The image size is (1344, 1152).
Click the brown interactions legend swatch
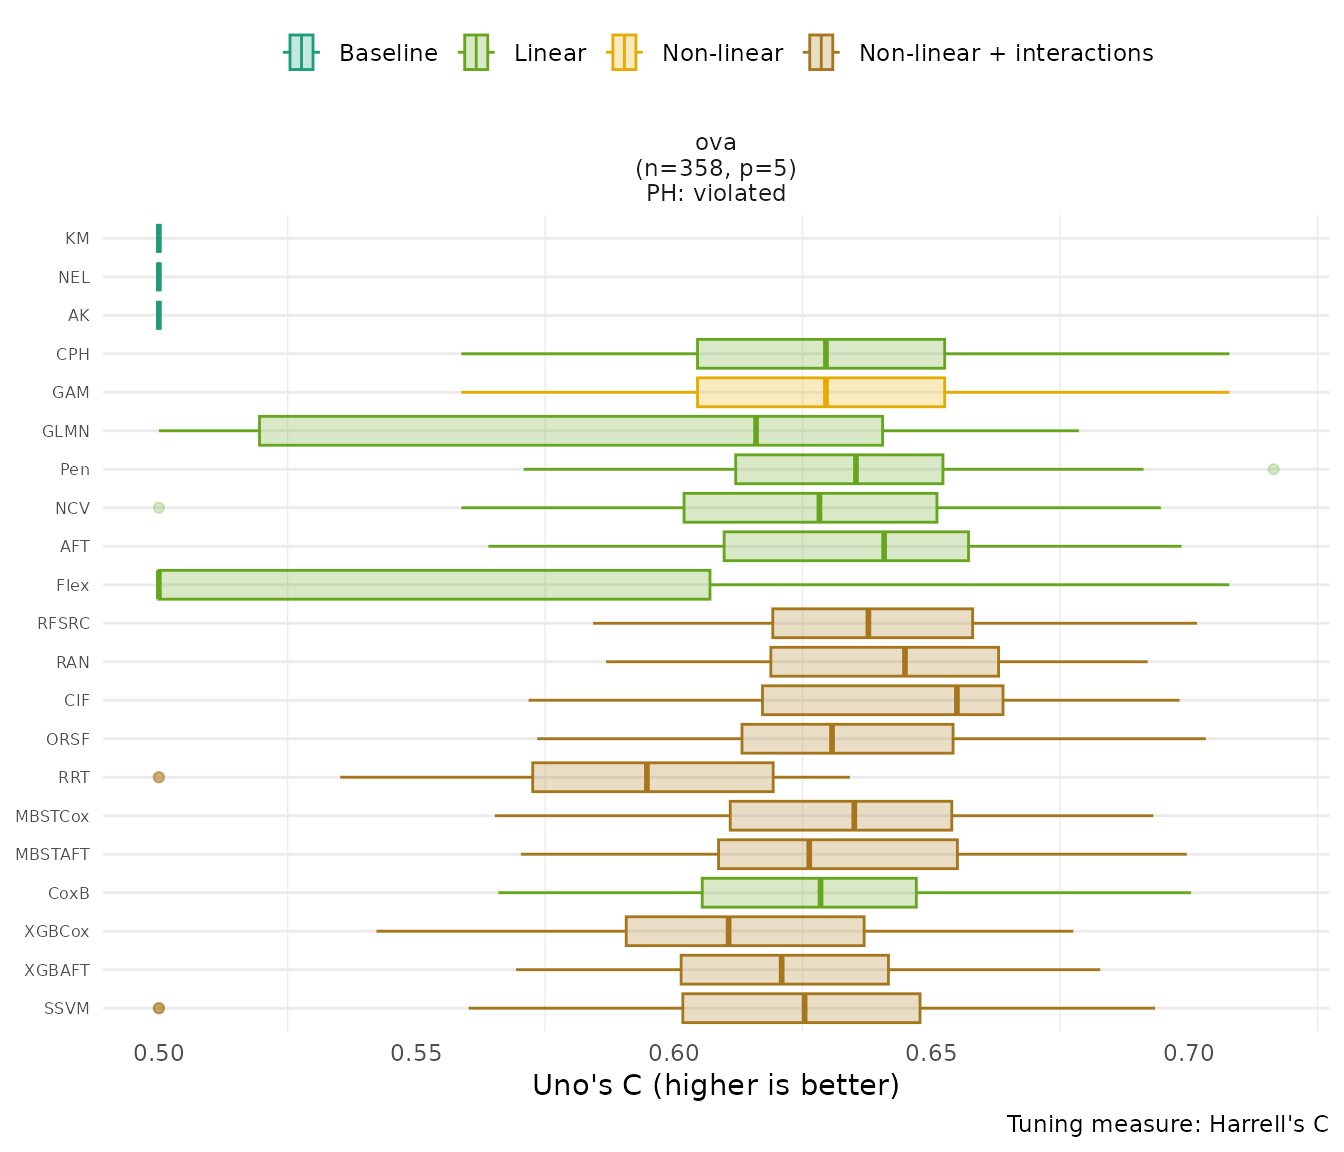(x=820, y=53)
